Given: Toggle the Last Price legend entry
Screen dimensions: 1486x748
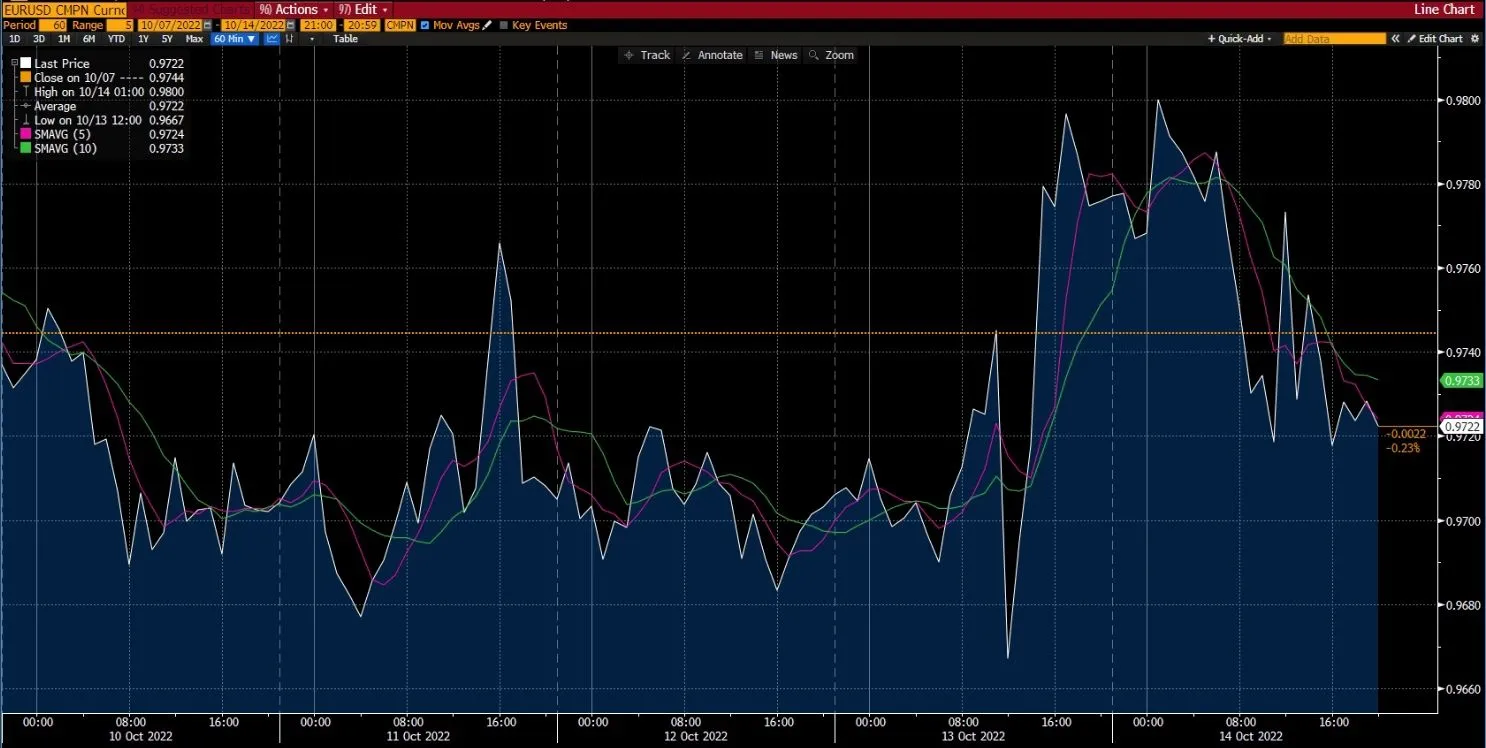Looking at the screenshot, I should 25,62.
